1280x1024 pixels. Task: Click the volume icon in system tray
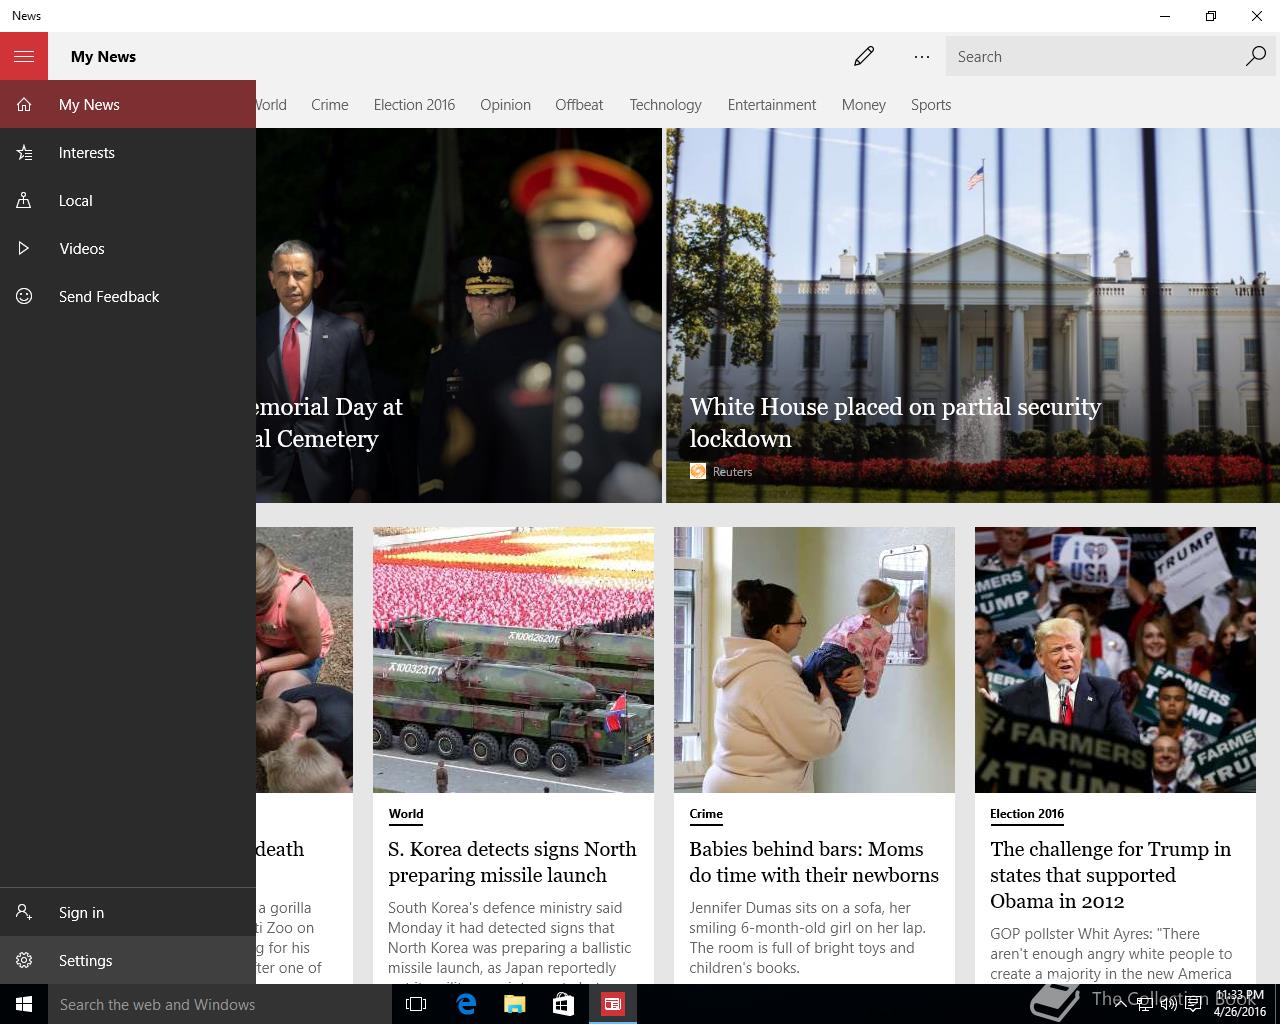point(1168,1004)
